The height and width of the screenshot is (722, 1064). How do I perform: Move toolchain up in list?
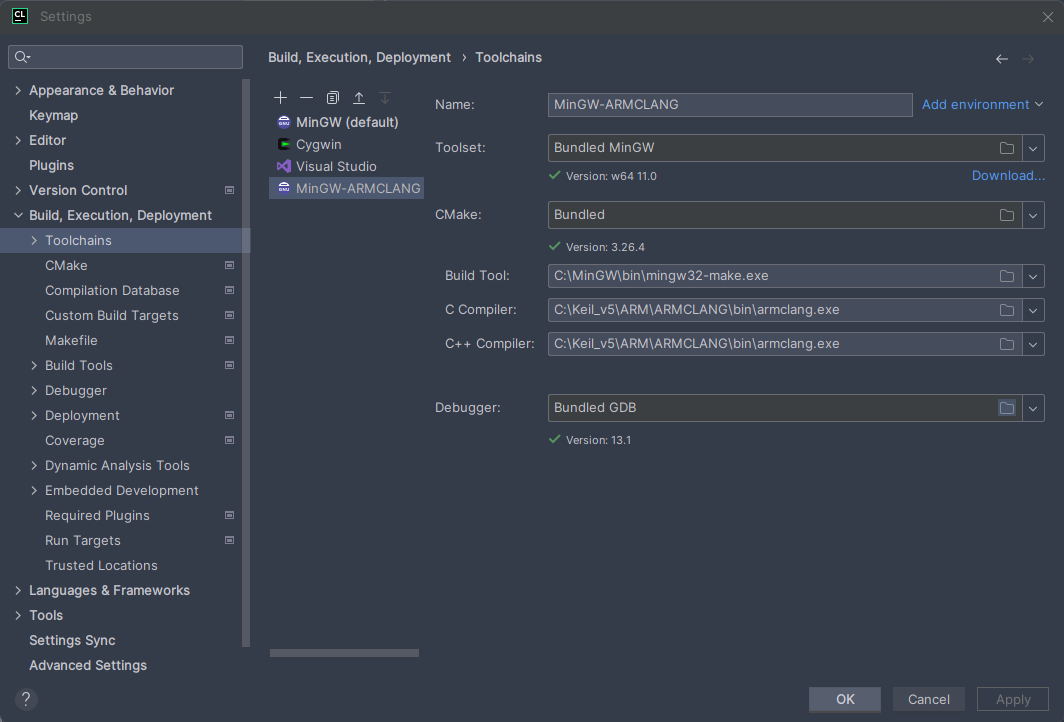(x=359, y=98)
